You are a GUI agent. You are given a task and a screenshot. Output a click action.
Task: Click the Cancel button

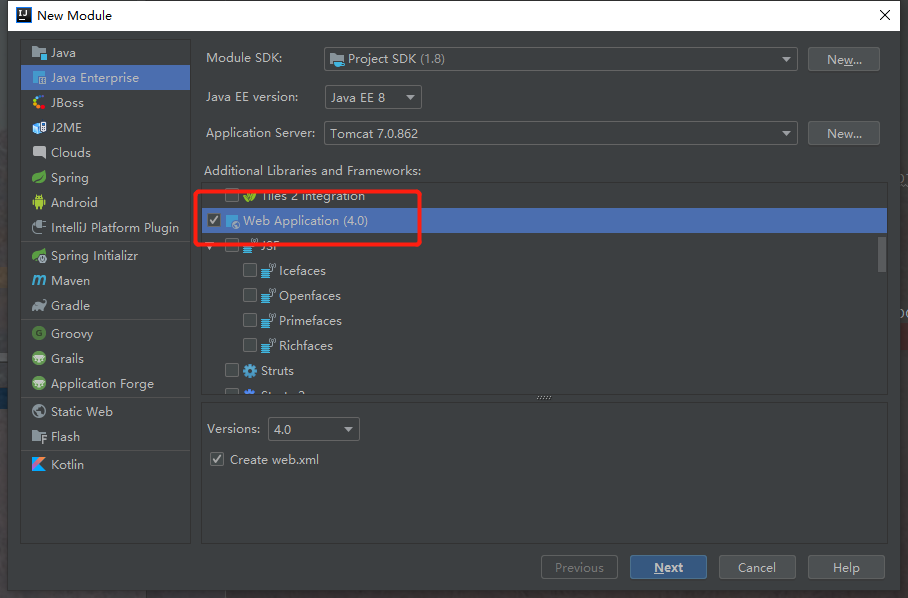tap(757, 567)
